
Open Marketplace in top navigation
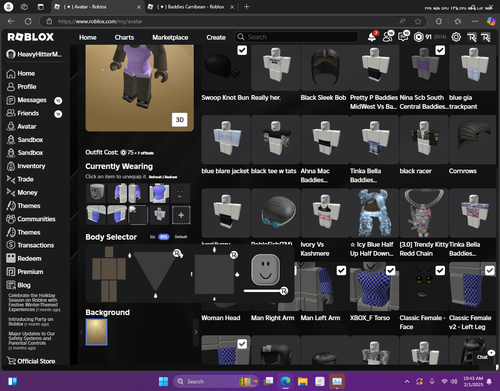pos(170,37)
